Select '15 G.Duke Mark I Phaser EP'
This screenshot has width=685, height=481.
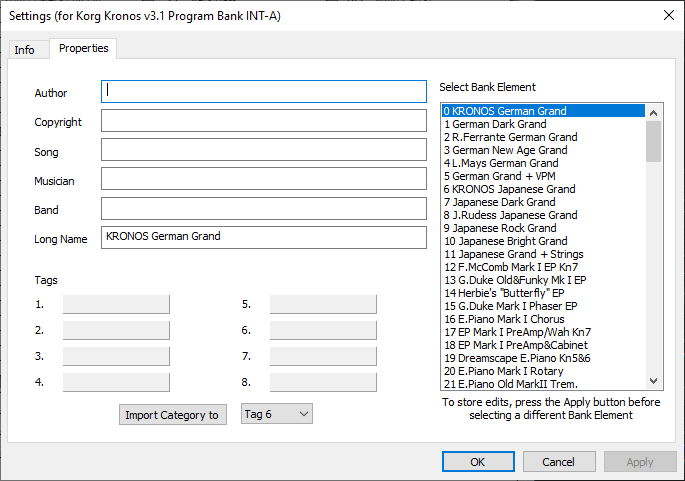(543, 306)
